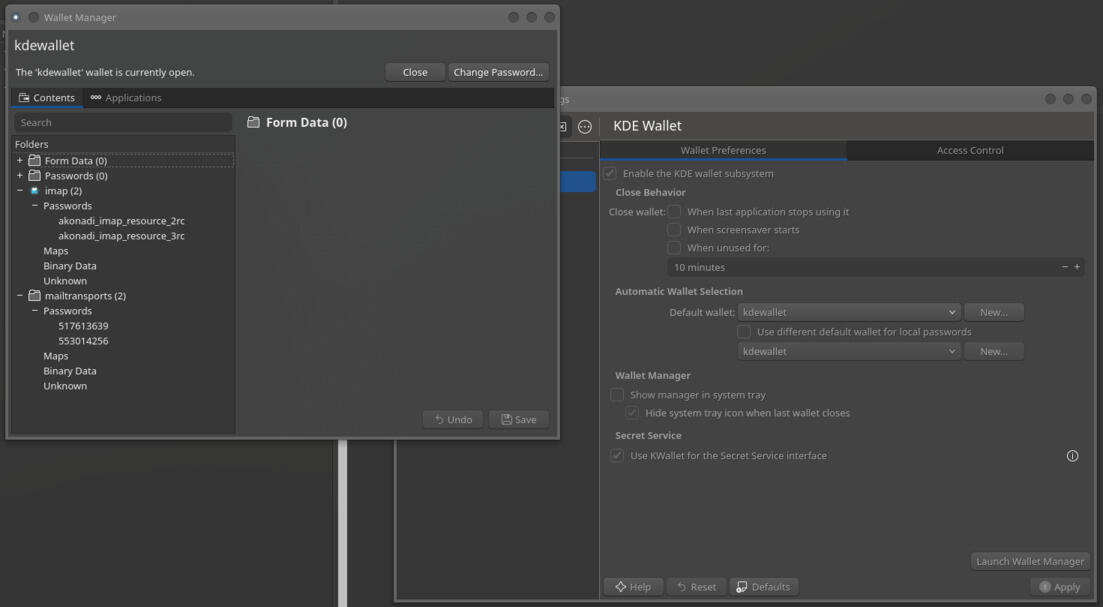Expand the Passwords (0) folder

pos(20,176)
